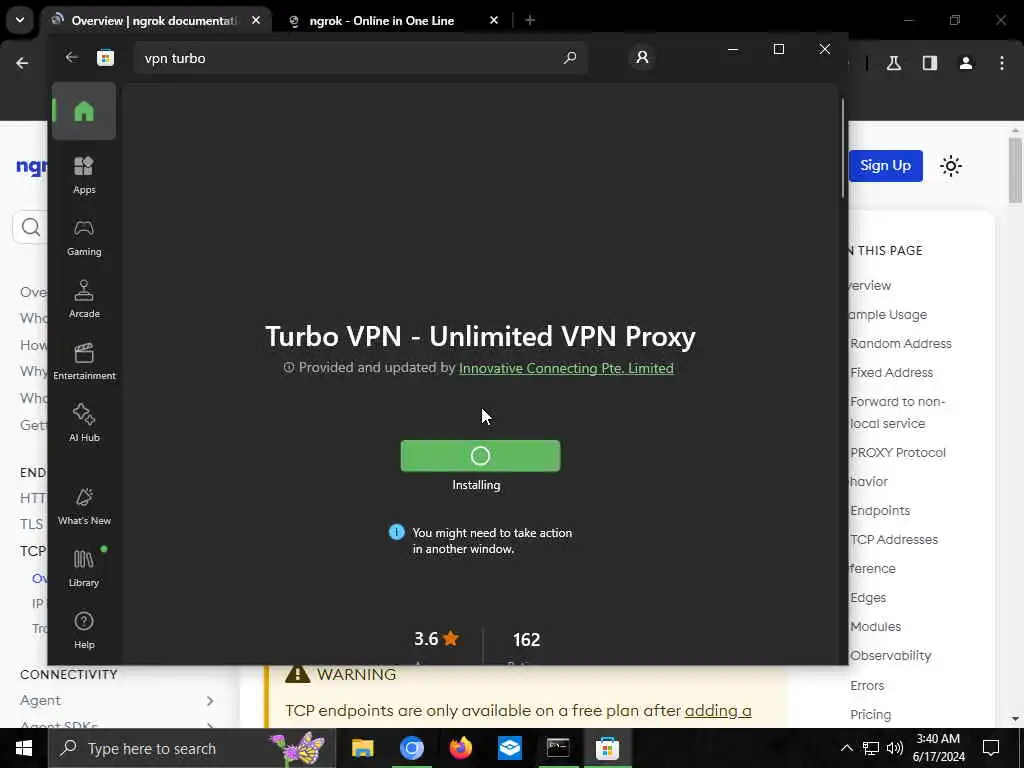This screenshot has height=768, width=1024.
Task: Click the Microsoft Store window scrollbar
Action: pyautogui.click(x=842, y=149)
